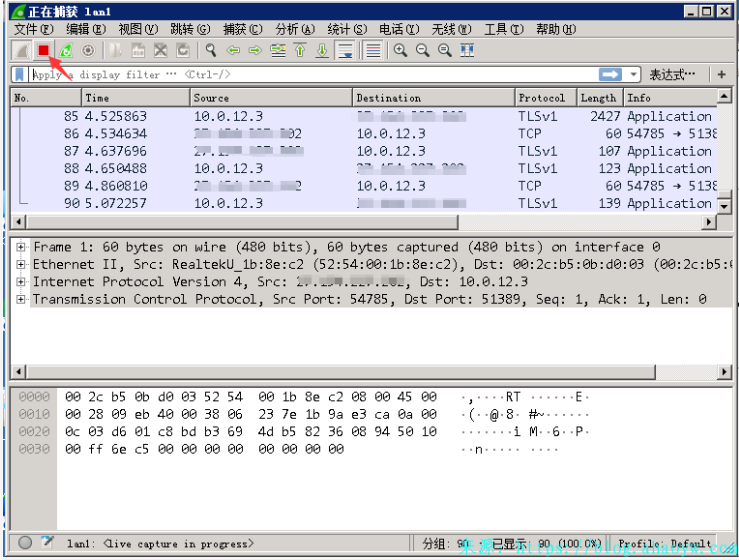Click the 表达式 expression button
Image resolution: width=739 pixels, height=560 pixels.
(x=672, y=75)
